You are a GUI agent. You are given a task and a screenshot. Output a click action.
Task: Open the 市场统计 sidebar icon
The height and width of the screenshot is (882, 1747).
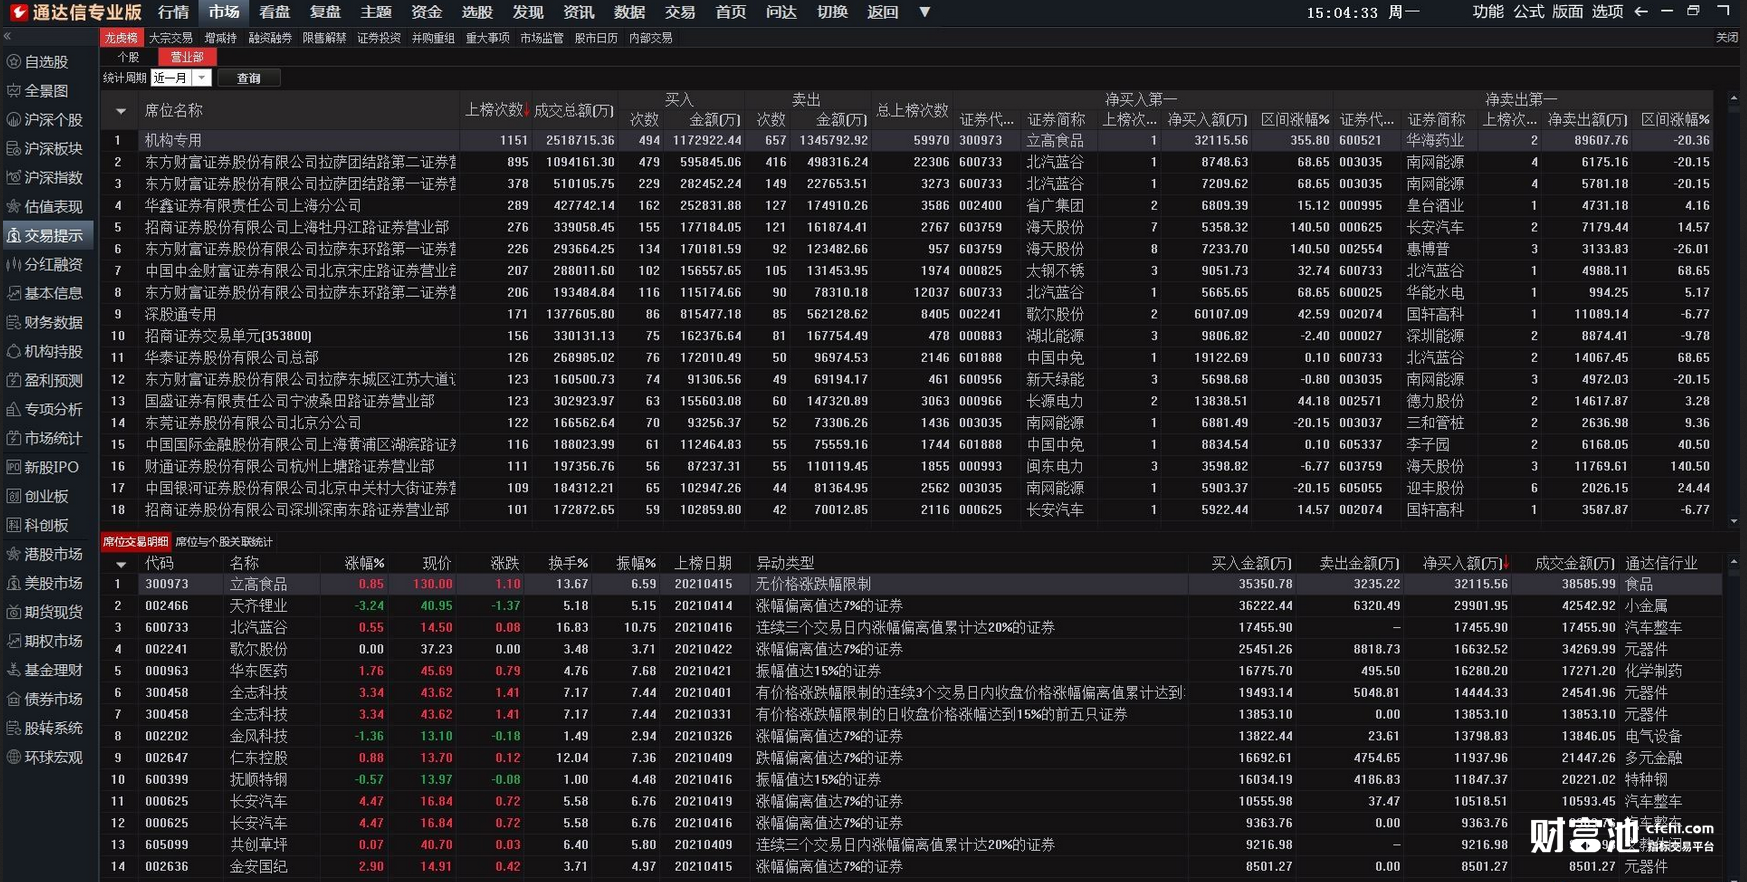[x=14, y=439]
